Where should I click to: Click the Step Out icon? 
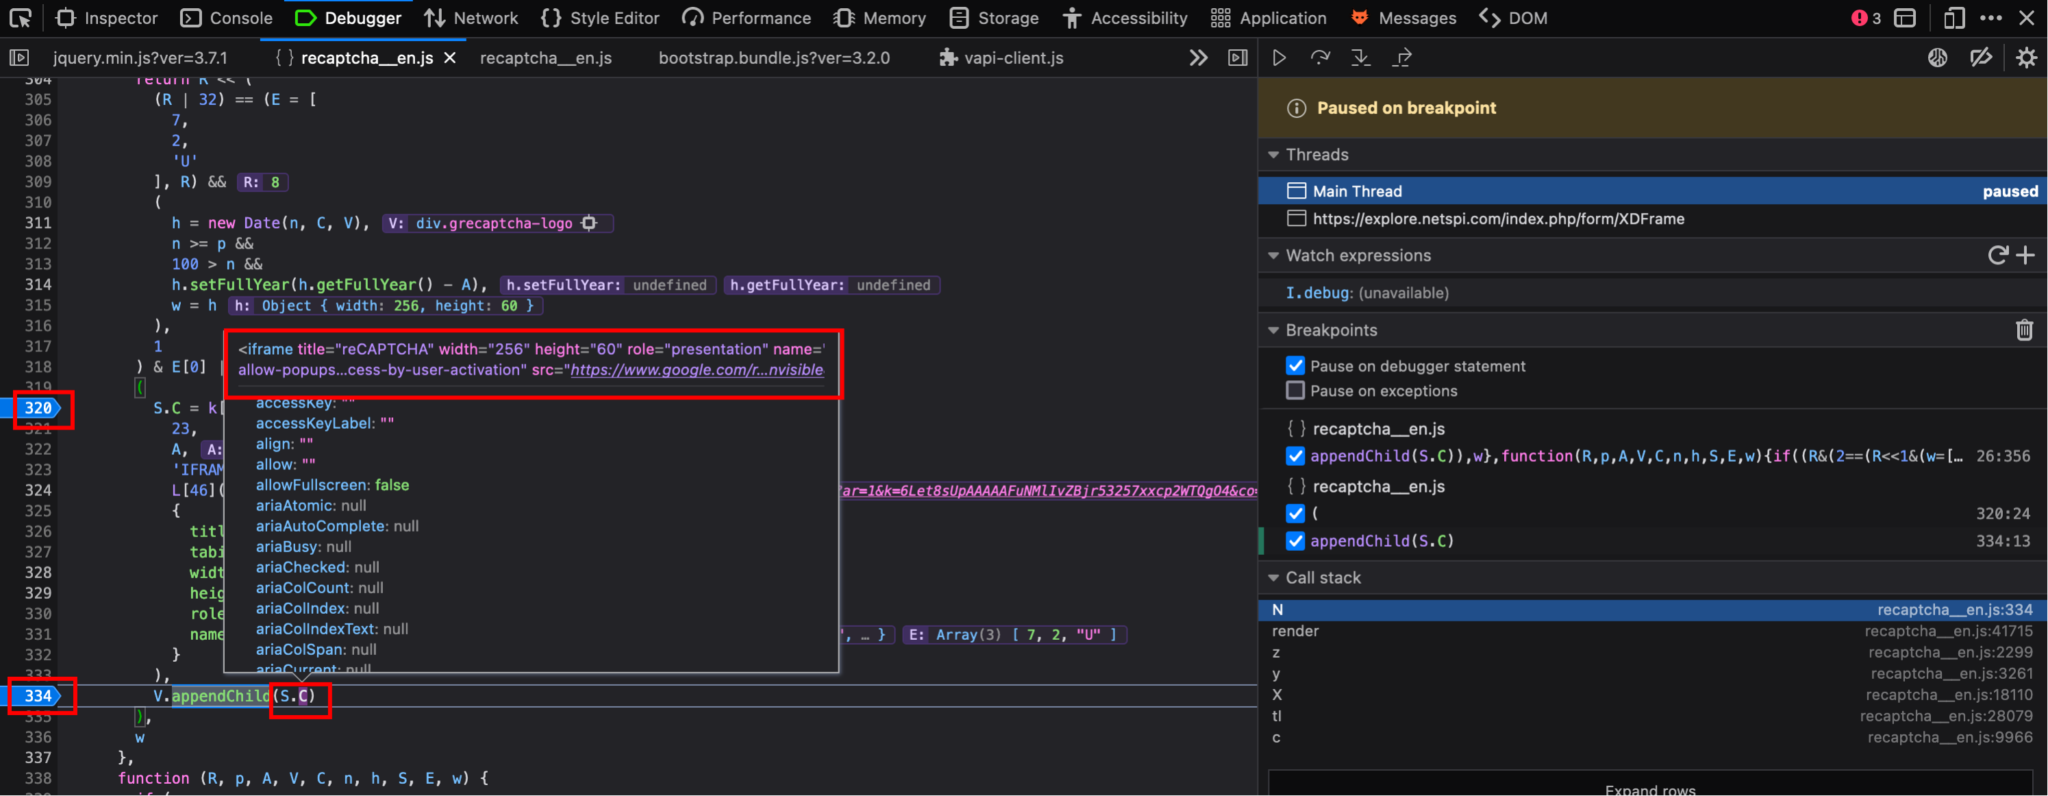pyautogui.click(x=1402, y=58)
